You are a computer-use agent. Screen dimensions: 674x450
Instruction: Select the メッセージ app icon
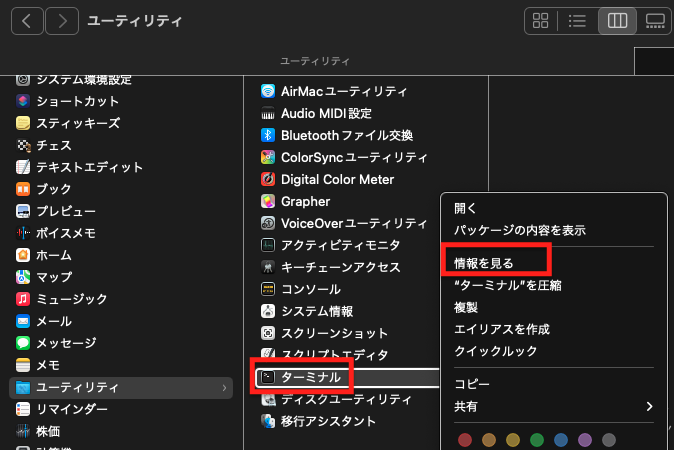[x=23, y=343]
